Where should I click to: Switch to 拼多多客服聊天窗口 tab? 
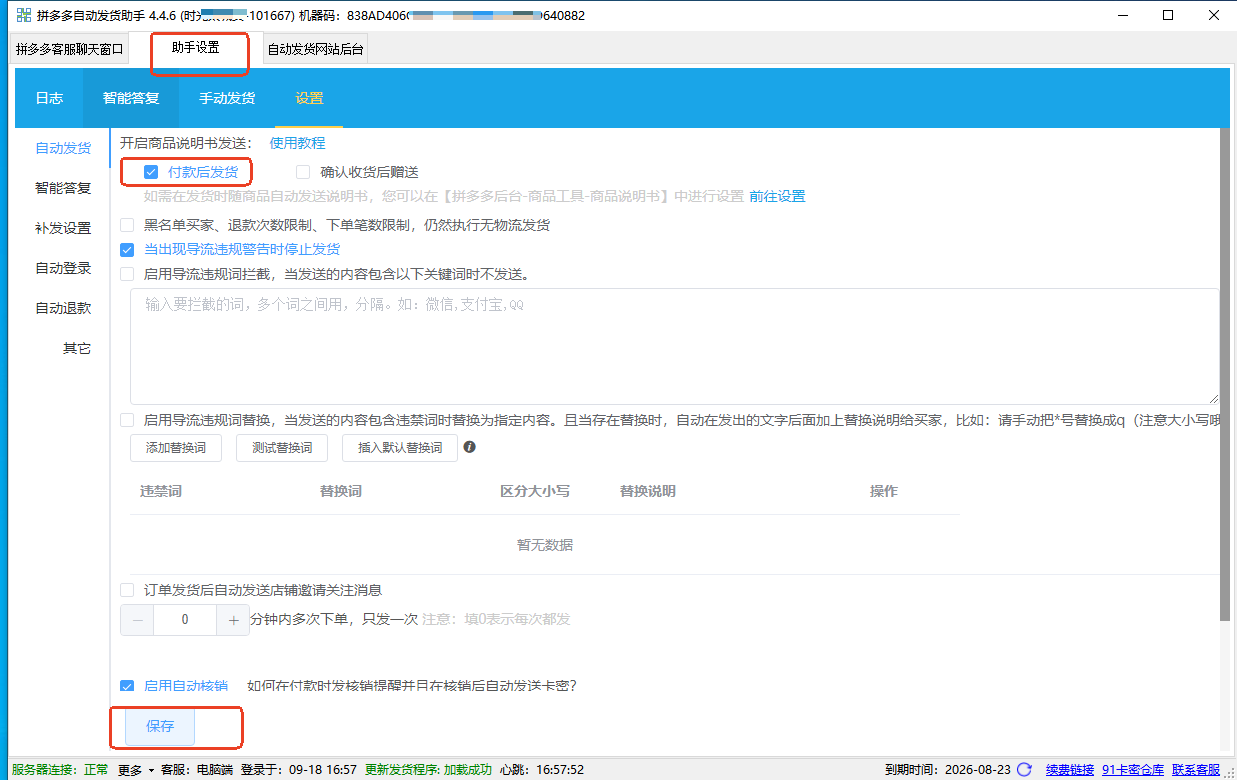(x=70, y=49)
